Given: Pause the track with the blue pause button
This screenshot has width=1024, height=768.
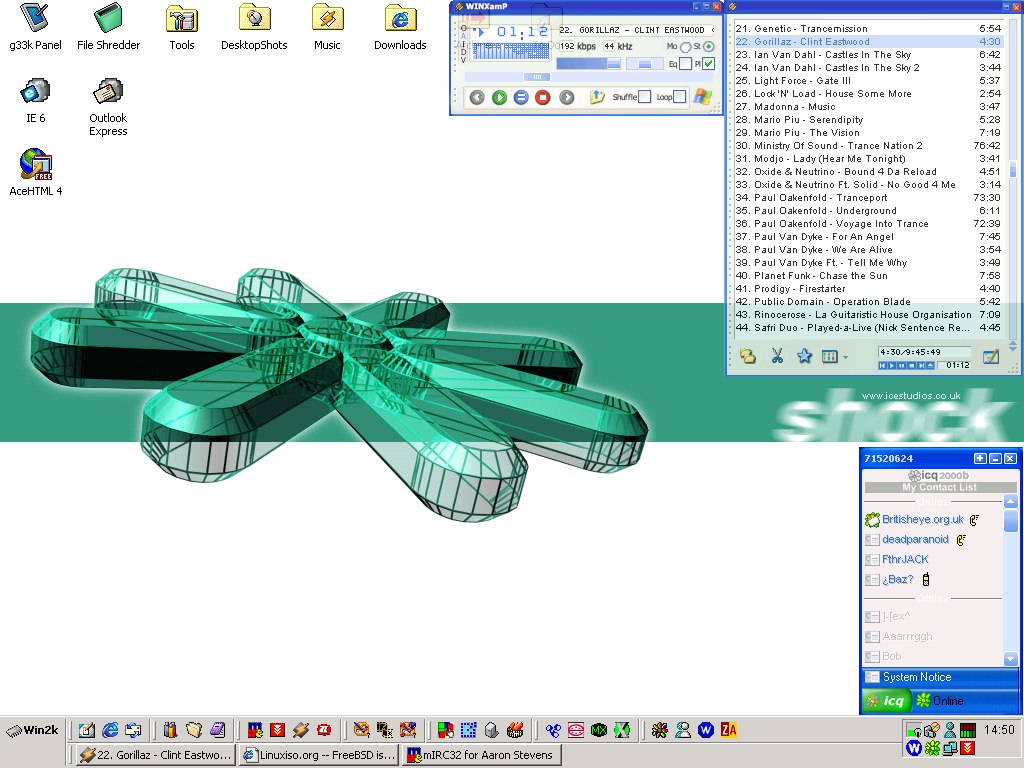Looking at the screenshot, I should [521, 97].
